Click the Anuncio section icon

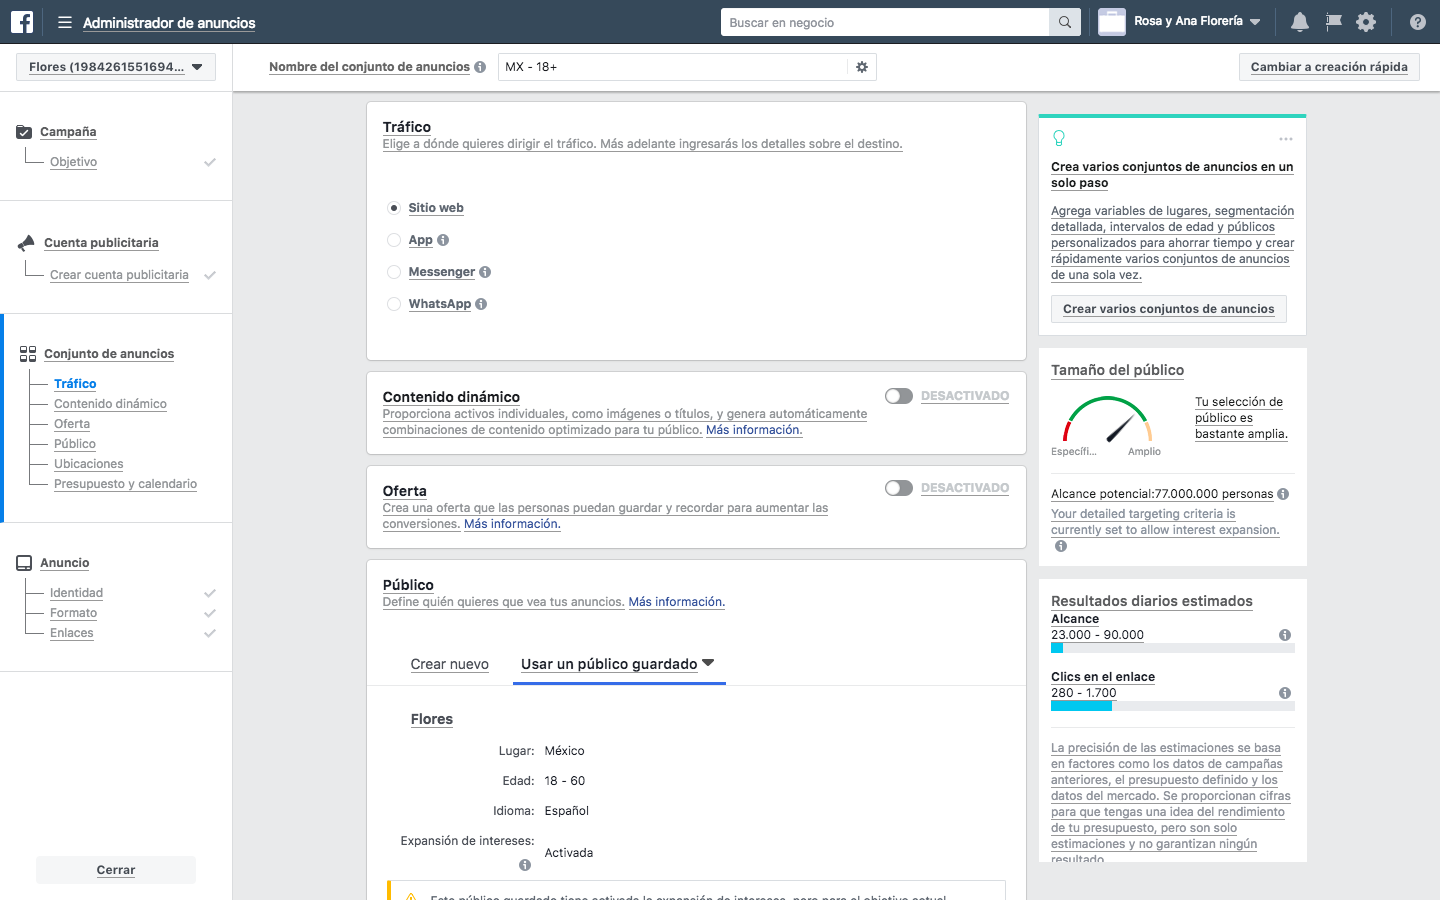[x=24, y=563]
